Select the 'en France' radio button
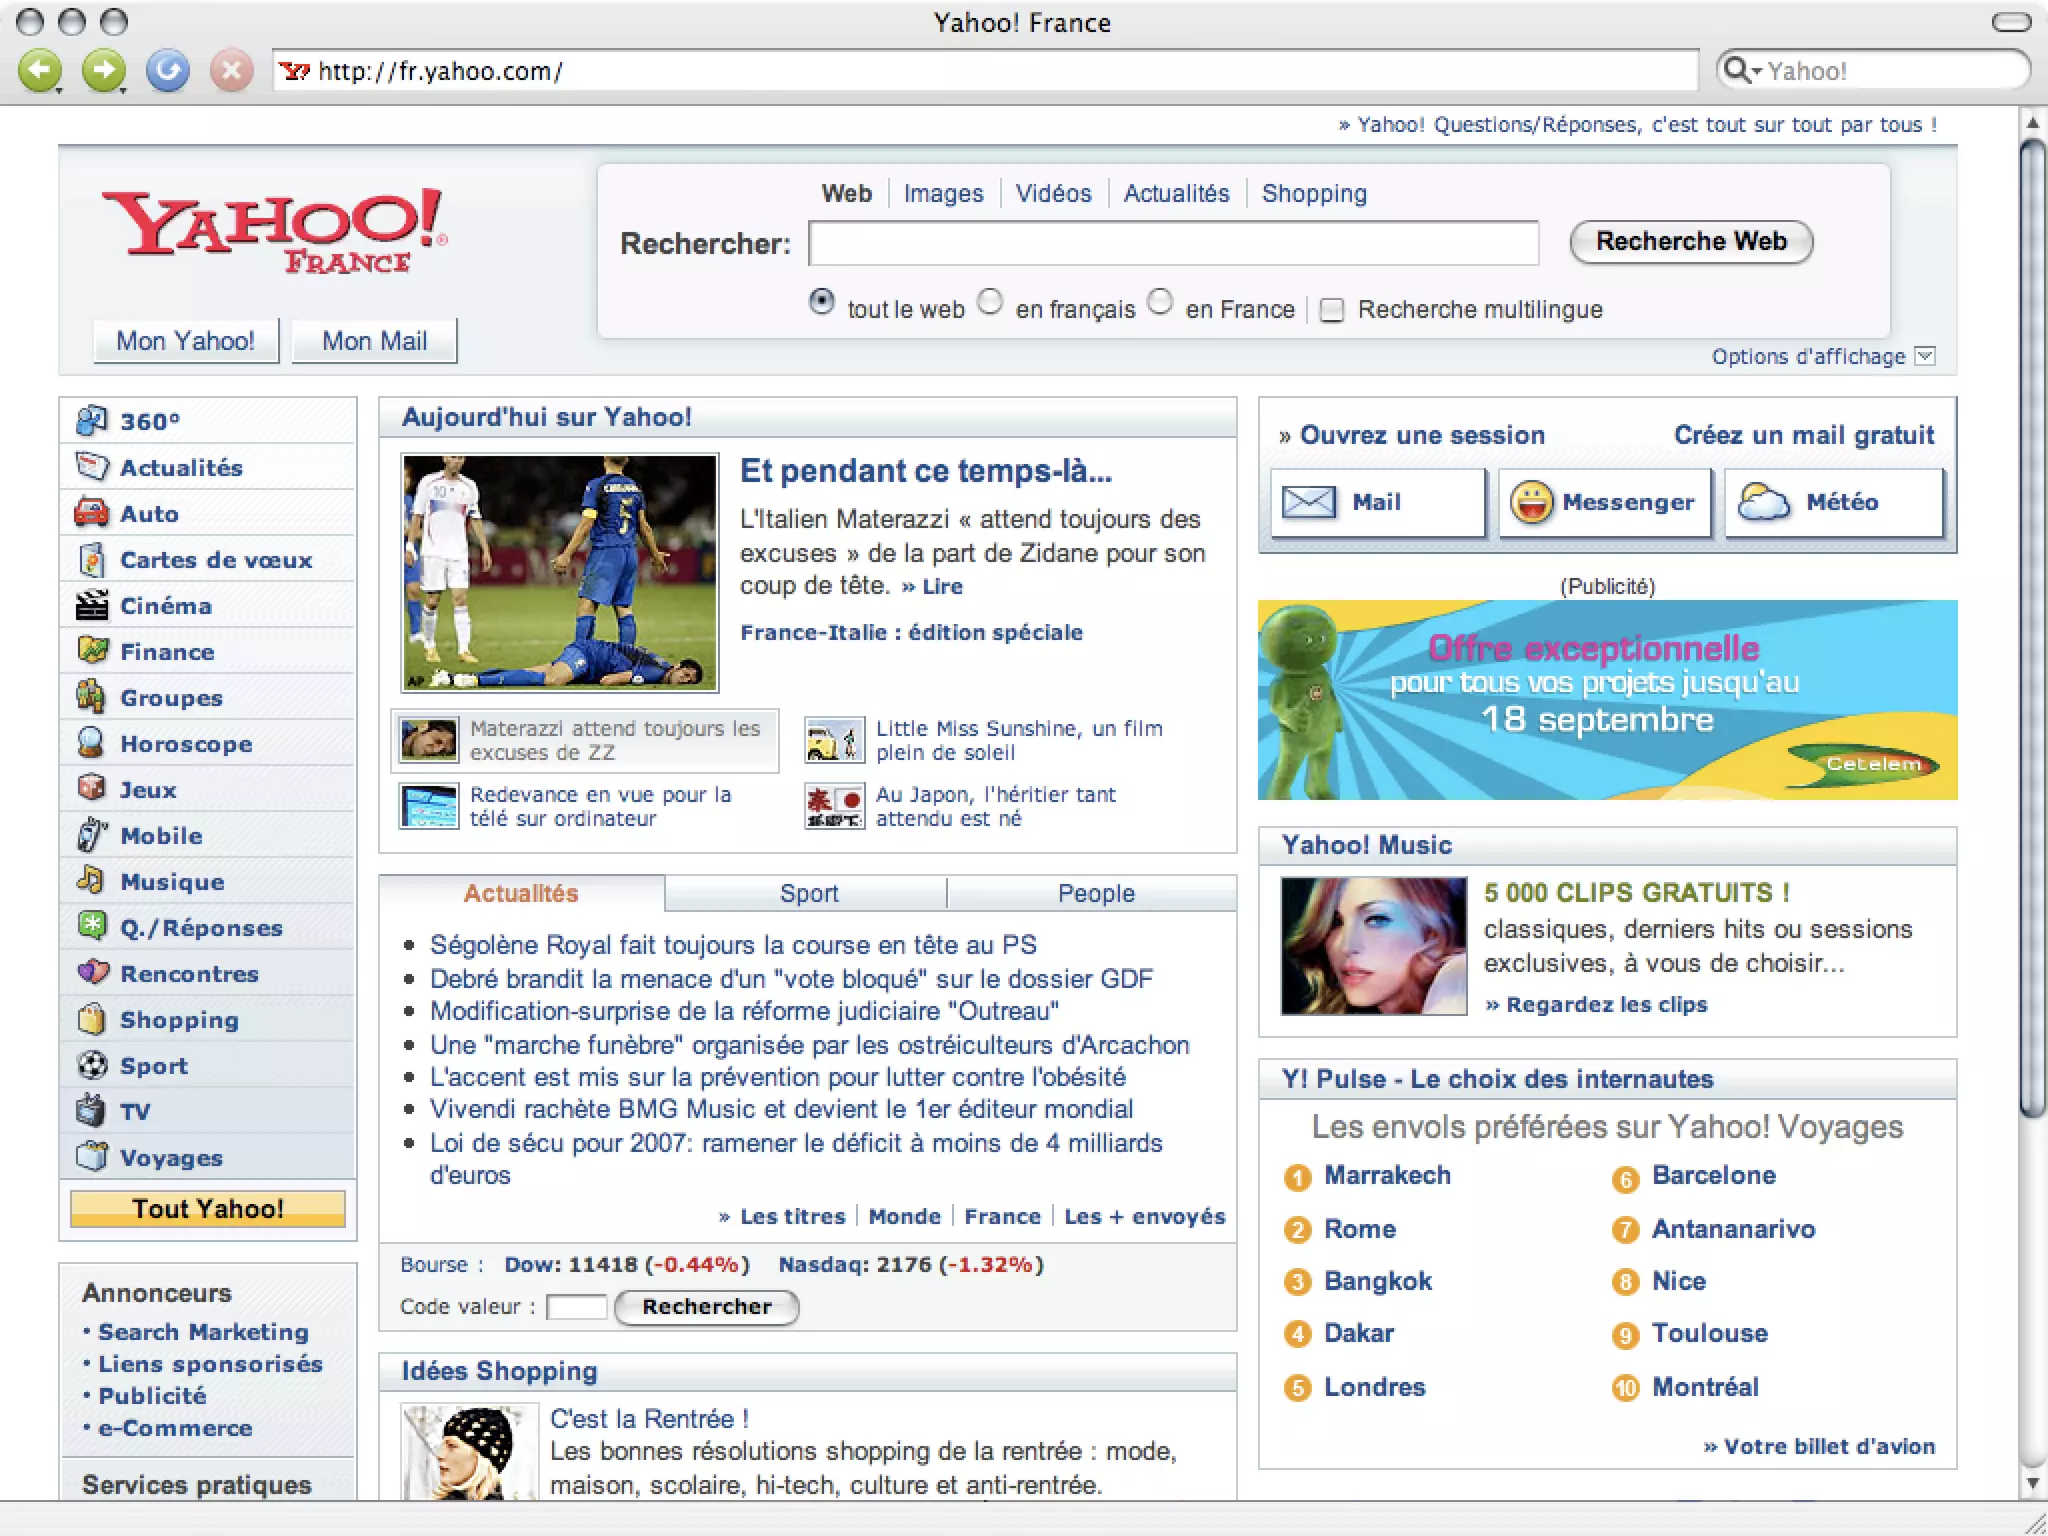 [1160, 302]
